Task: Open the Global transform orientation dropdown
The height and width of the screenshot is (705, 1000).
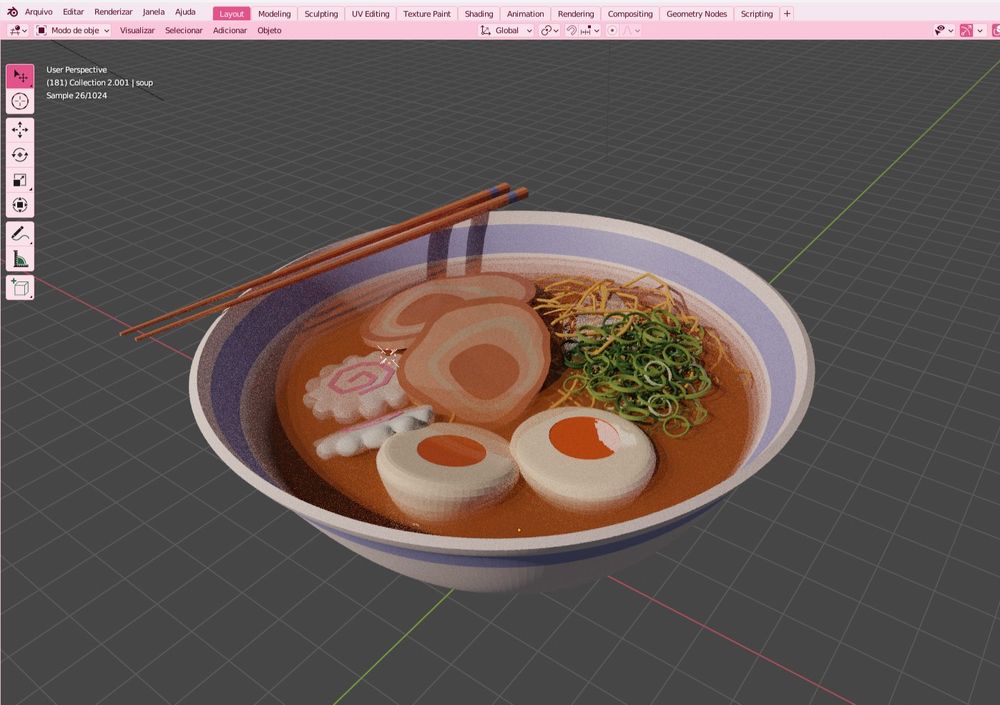Action: pos(506,31)
